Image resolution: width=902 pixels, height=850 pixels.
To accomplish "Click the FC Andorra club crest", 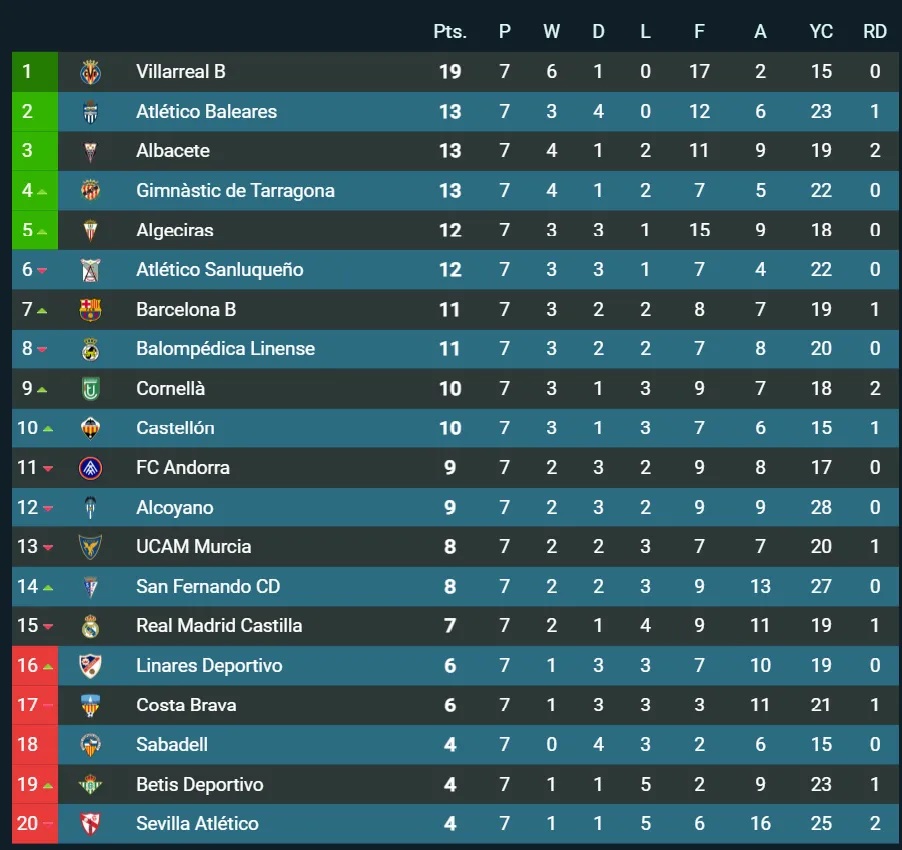I will click(x=91, y=468).
